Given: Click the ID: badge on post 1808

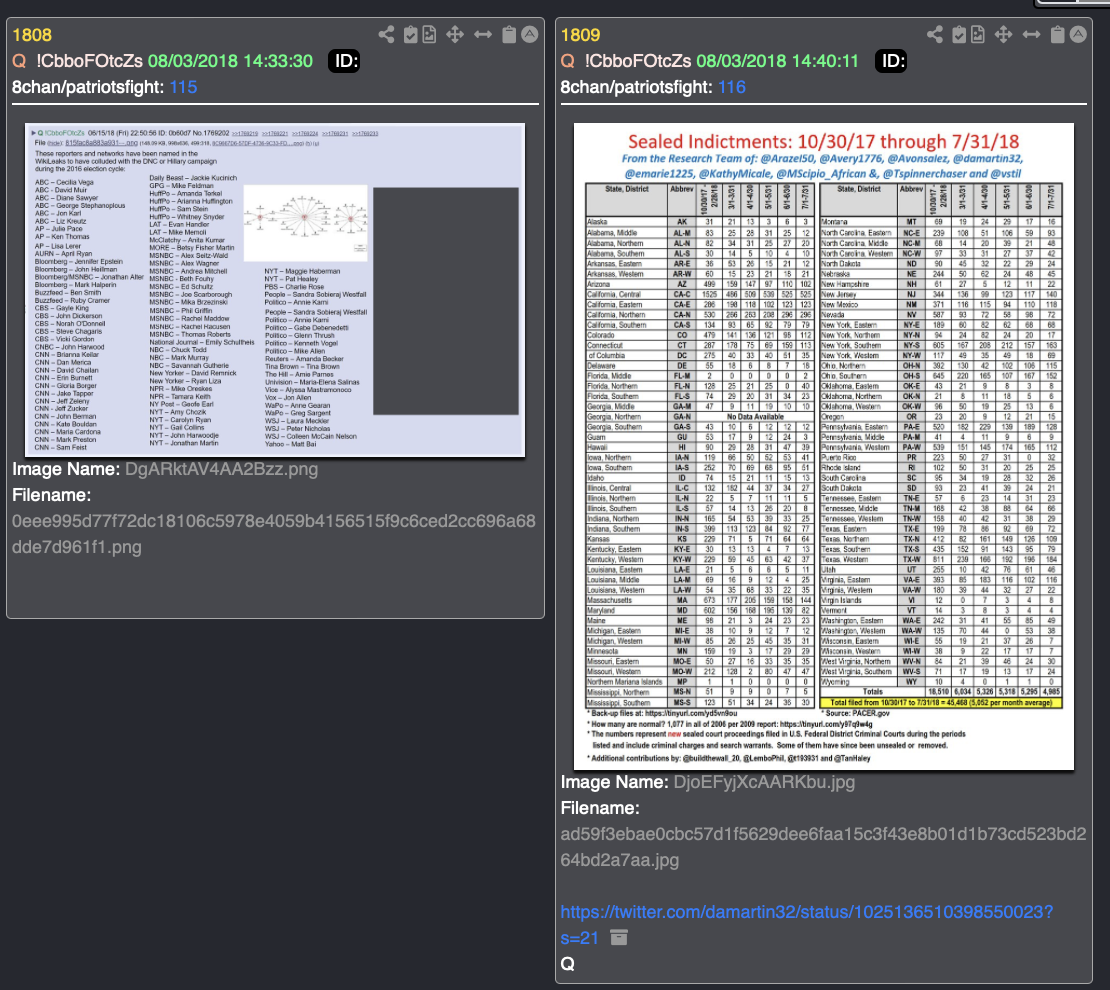Looking at the screenshot, I should [x=346, y=61].
